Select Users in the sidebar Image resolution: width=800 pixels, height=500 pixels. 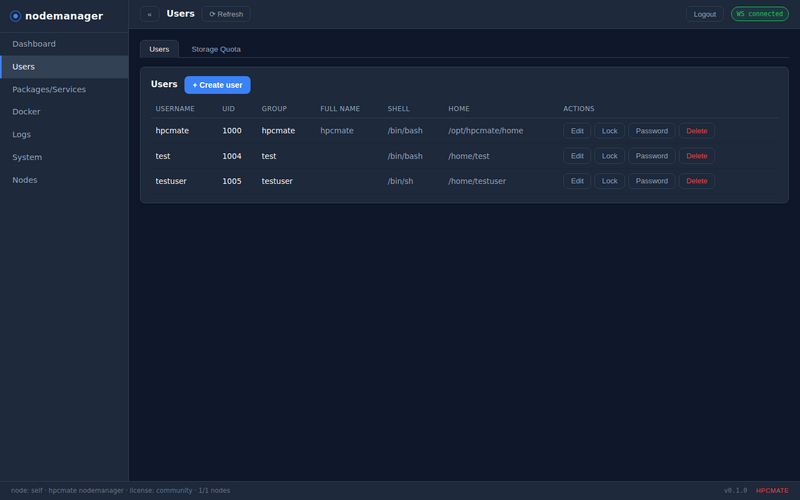pos(64,67)
